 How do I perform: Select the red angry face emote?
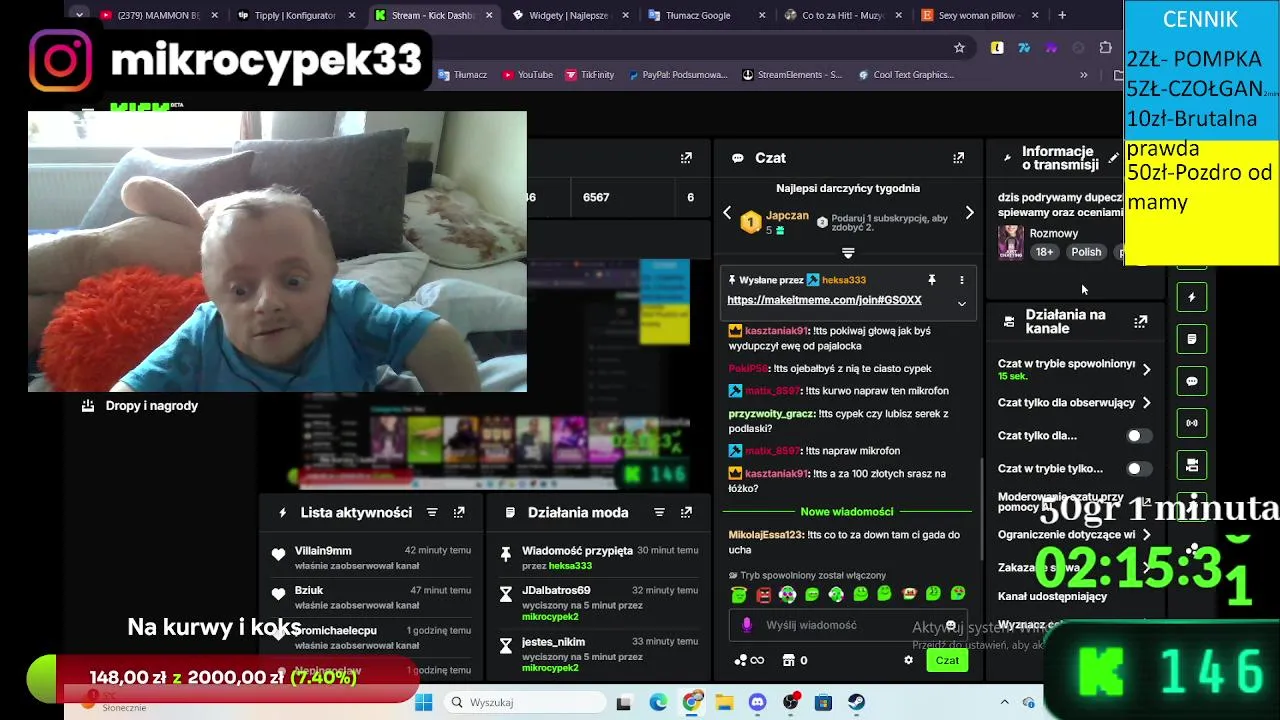pos(764,594)
